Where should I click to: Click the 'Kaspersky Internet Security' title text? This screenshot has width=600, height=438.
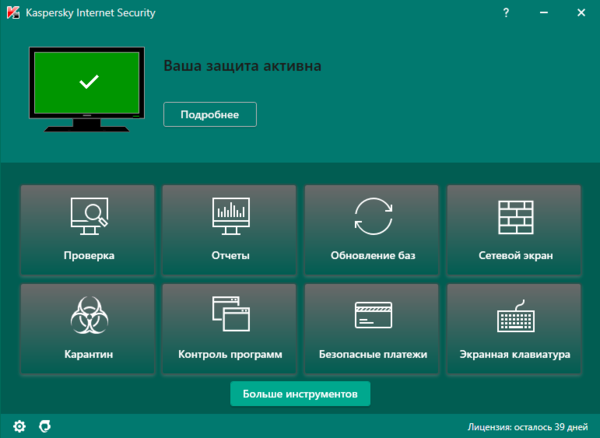[x=90, y=13]
